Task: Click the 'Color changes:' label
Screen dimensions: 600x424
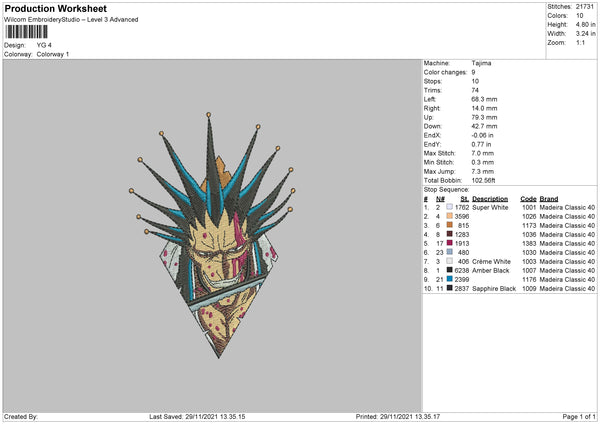Action: (445, 72)
